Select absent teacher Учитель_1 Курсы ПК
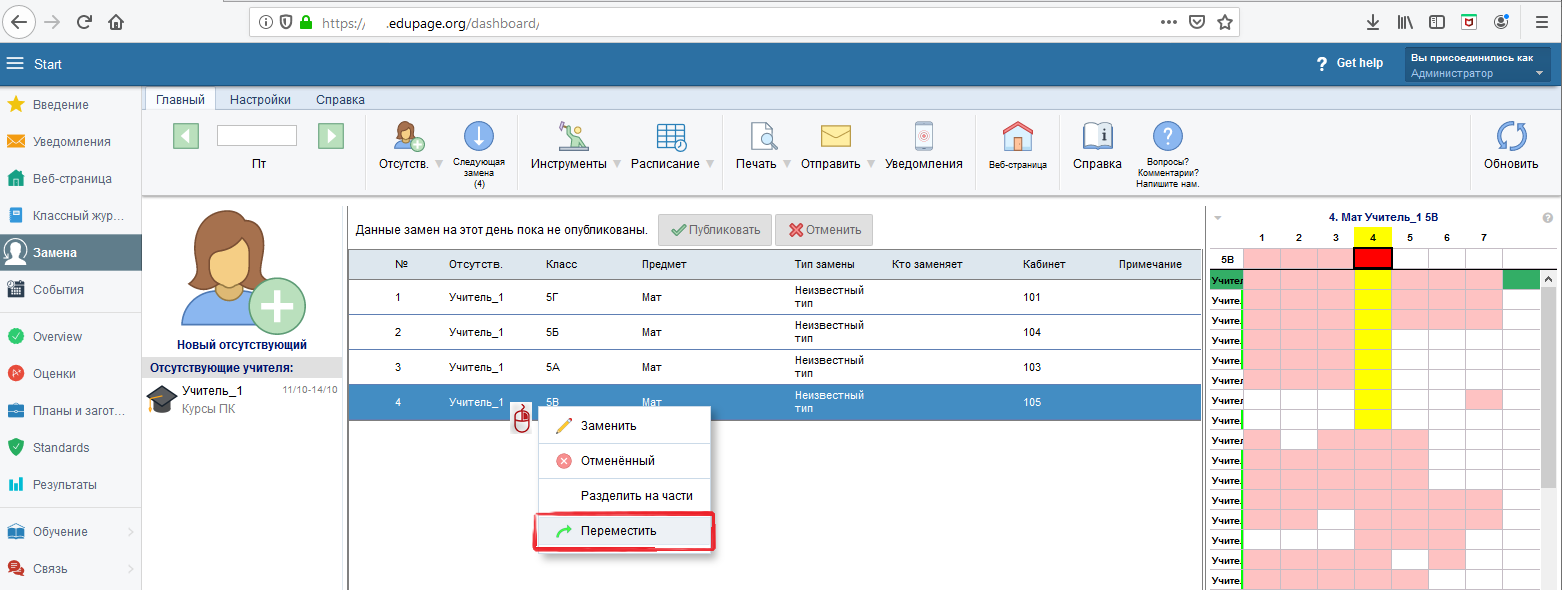 pyautogui.click(x=242, y=399)
